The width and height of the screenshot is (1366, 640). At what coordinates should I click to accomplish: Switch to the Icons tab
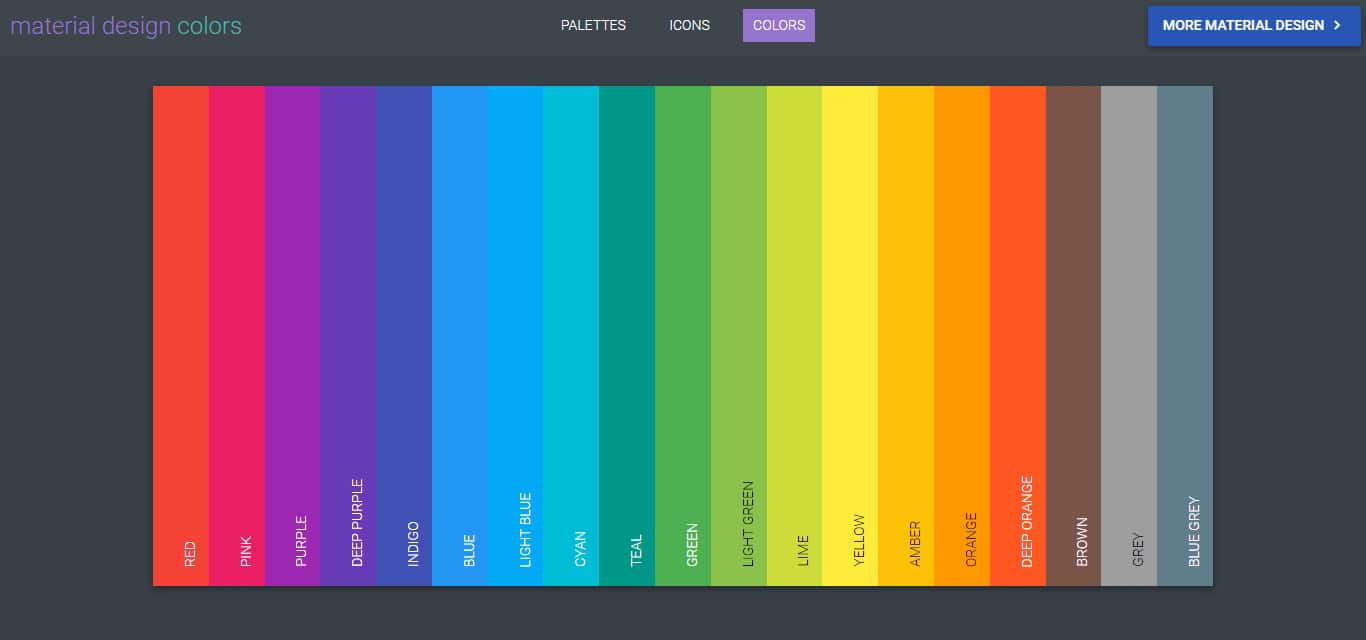click(x=690, y=25)
